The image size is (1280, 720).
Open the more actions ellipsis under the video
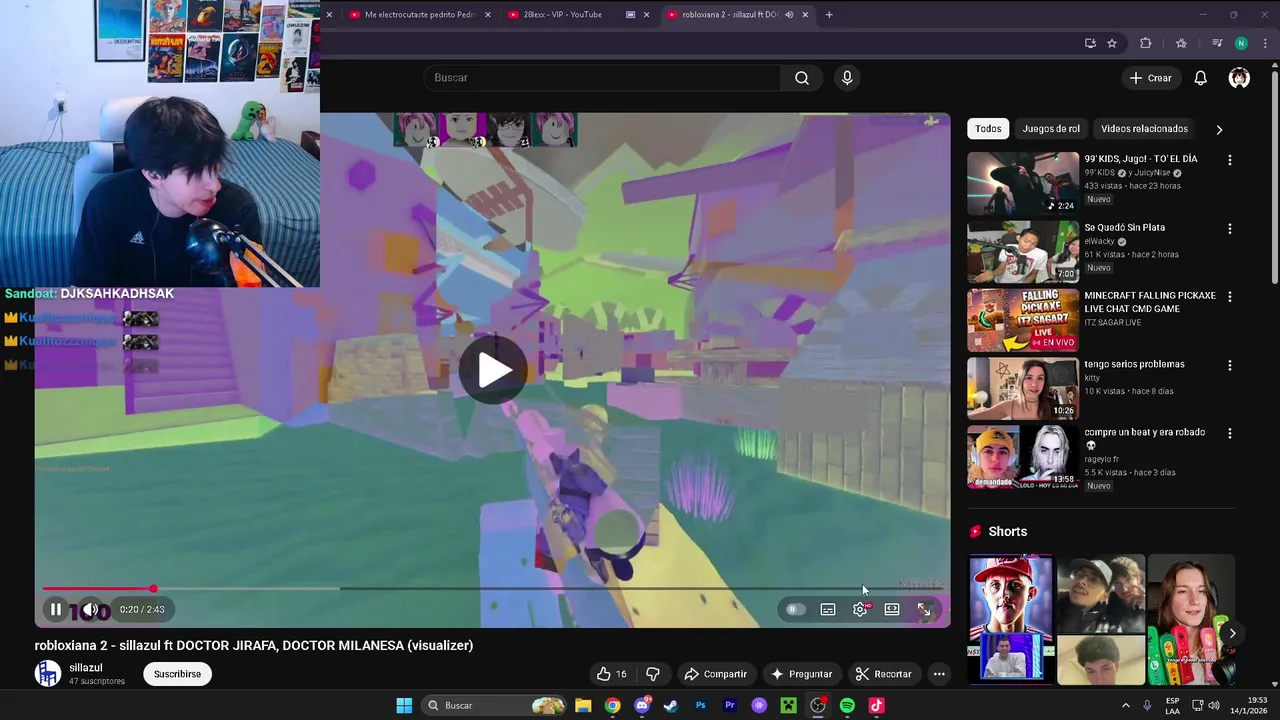click(939, 674)
